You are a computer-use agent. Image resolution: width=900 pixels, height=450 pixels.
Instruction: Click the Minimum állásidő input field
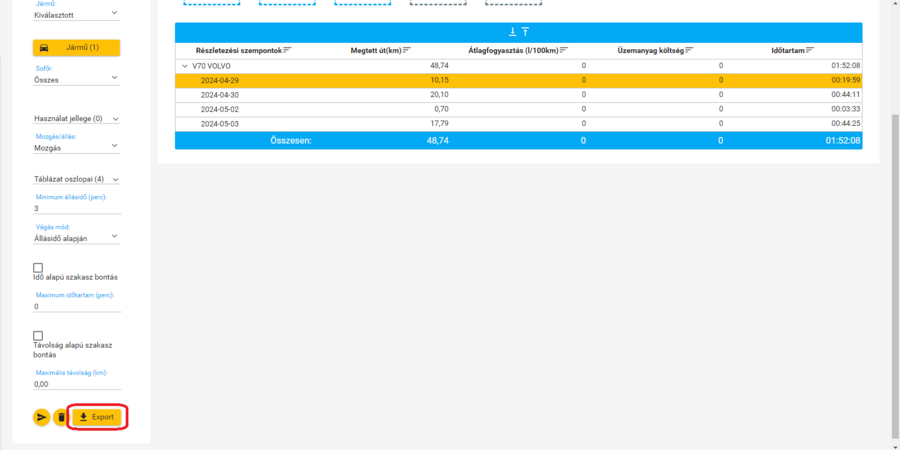[76, 209]
